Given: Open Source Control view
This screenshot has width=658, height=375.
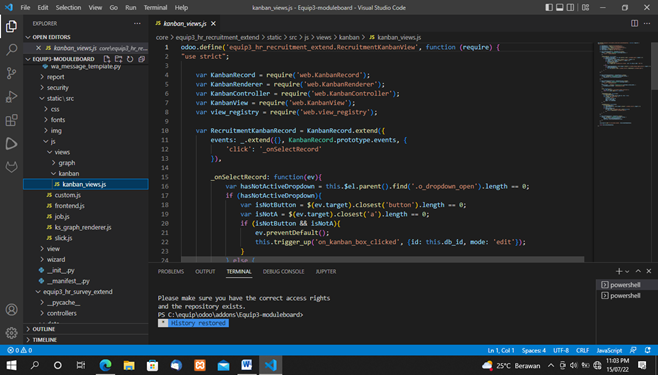Looking at the screenshot, I should [11, 73].
